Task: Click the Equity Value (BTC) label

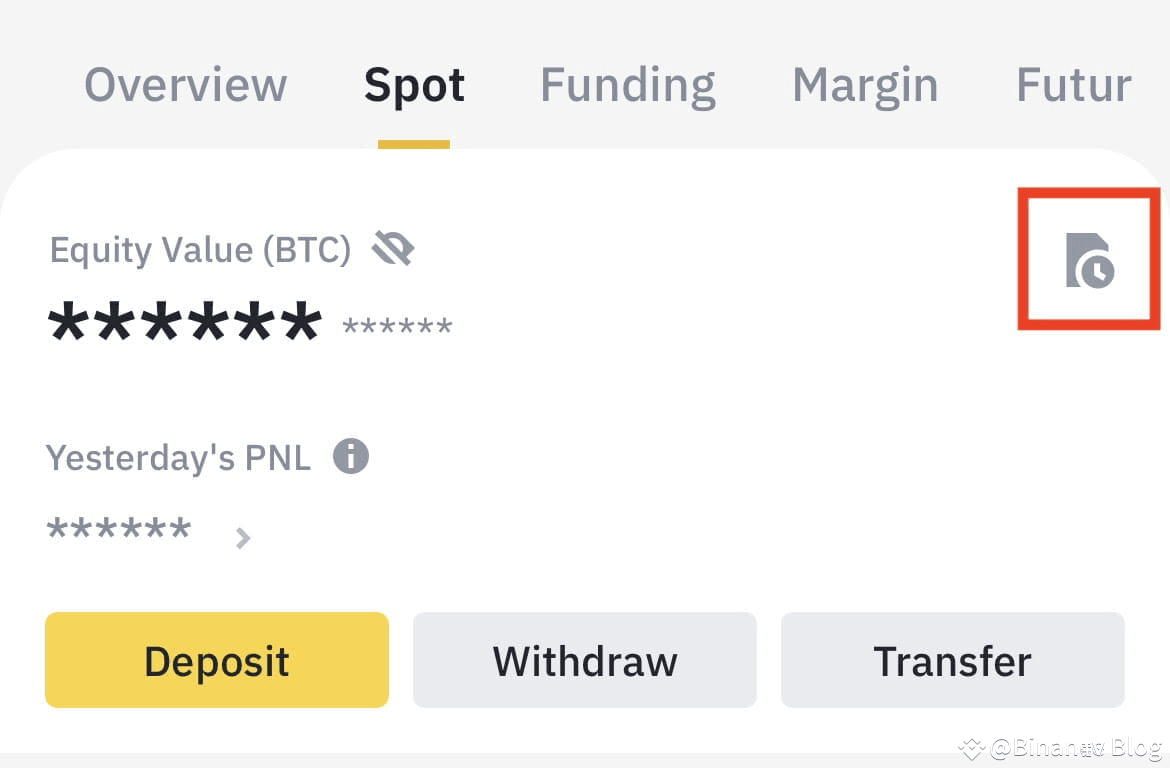Action: pos(200,250)
